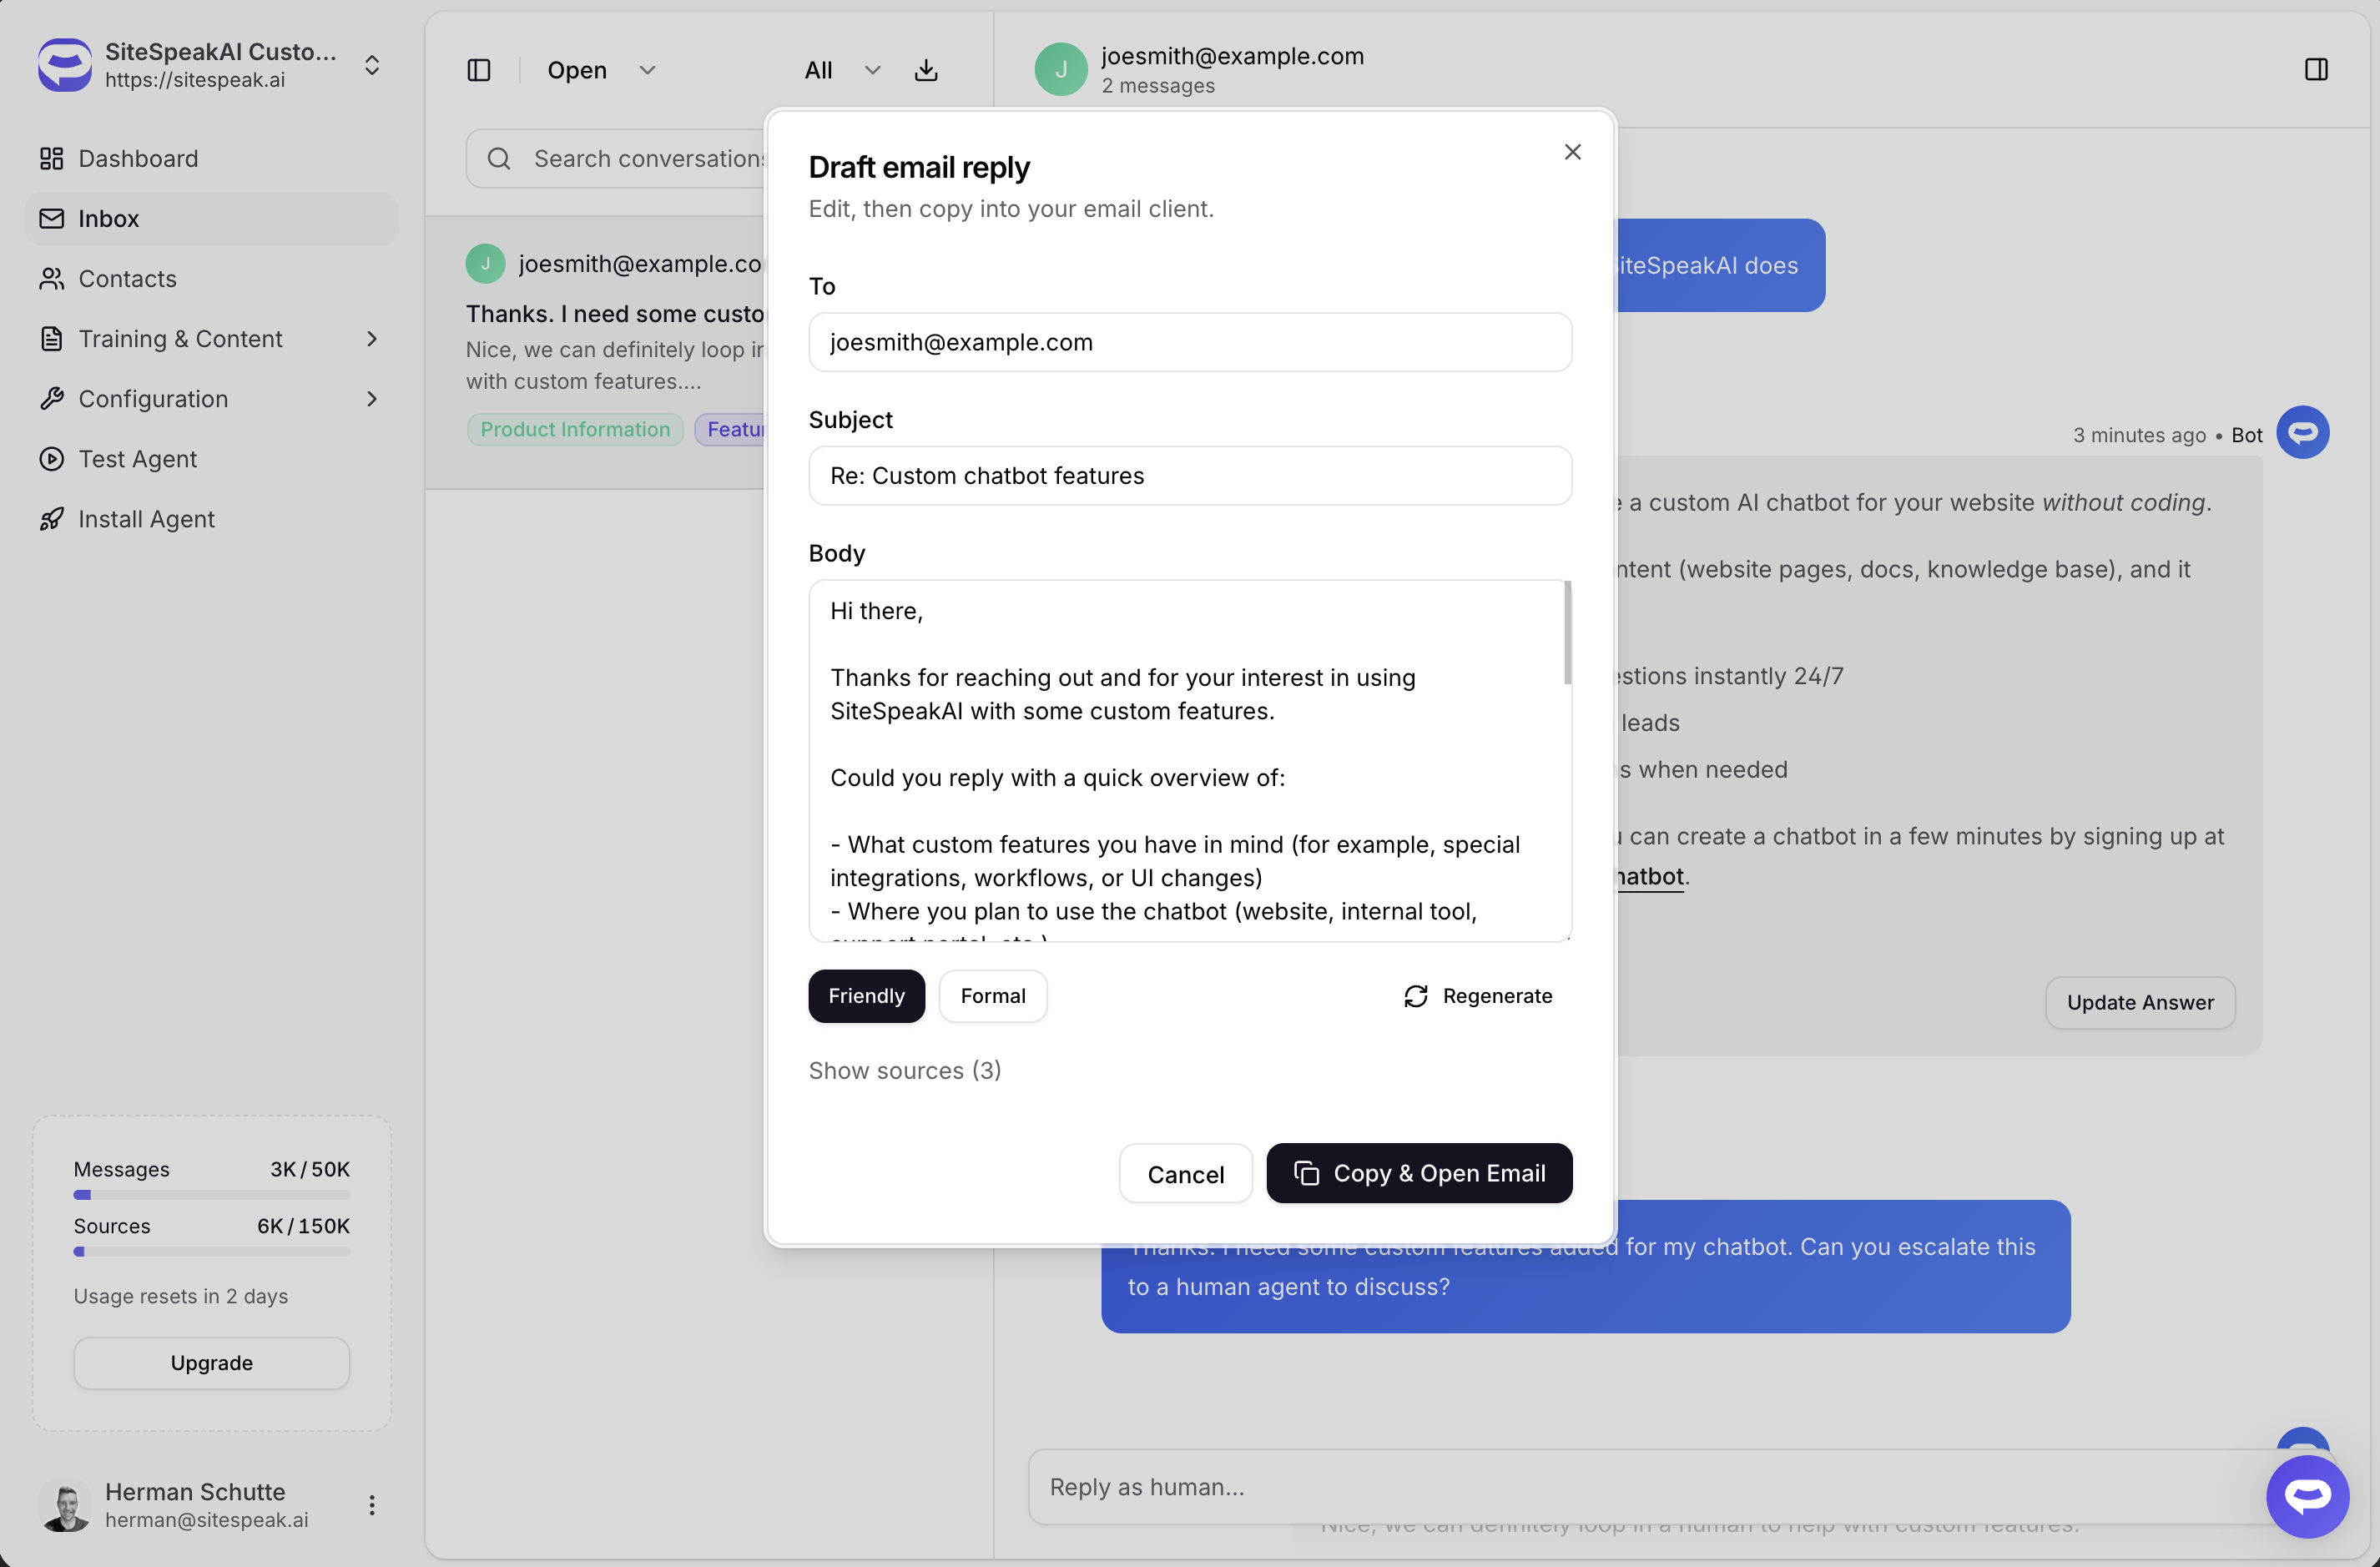Click the Product Information tag
The width and height of the screenshot is (2380, 1567).
coord(575,429)
